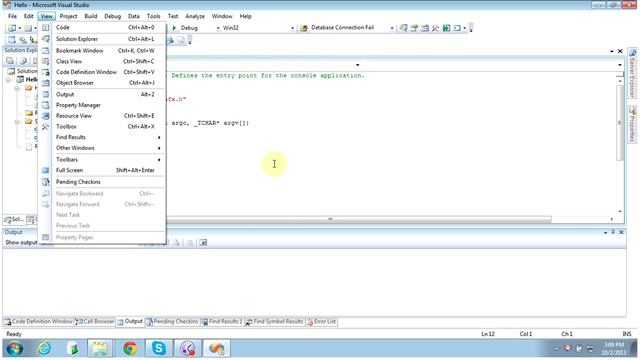Open Output panel window position dropdown
The image size is (640, 360).
tap(605, 232)
